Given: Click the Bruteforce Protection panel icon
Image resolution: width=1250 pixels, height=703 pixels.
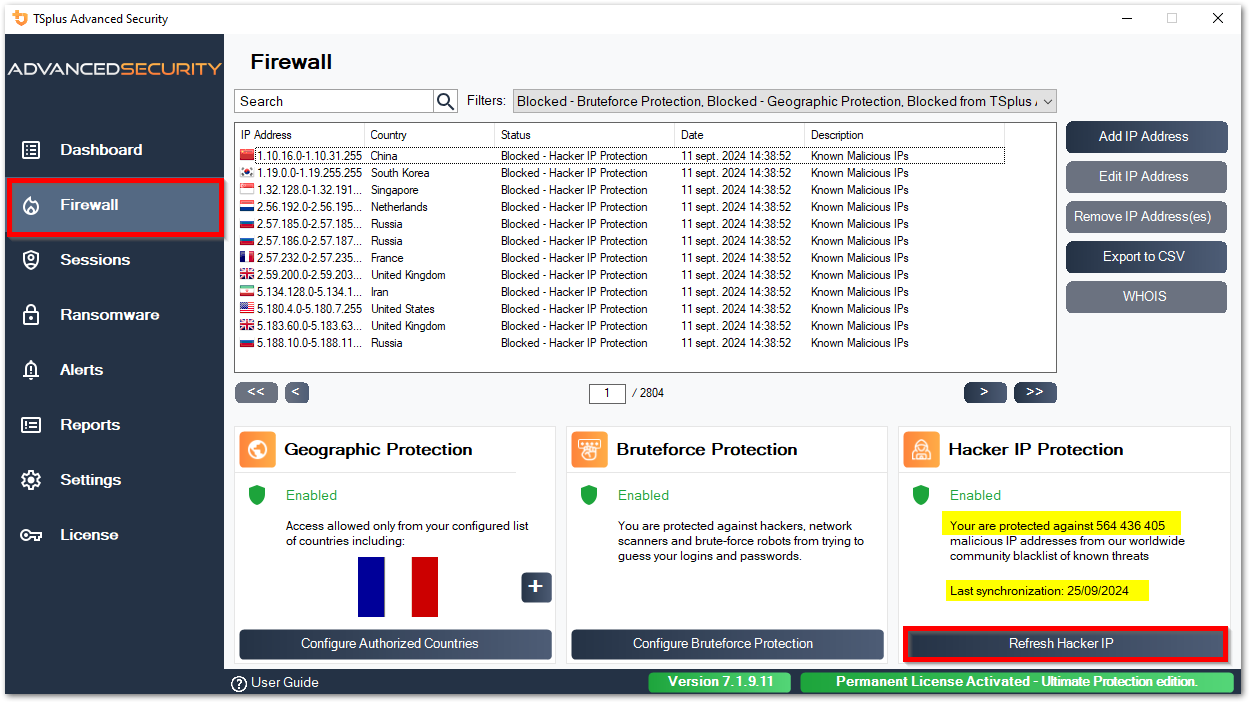Looking at the screenshot, I should click(589, 449).
